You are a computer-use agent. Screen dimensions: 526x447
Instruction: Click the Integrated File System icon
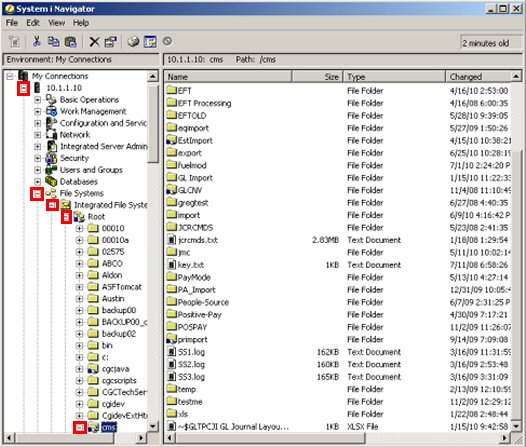point(66,205)
